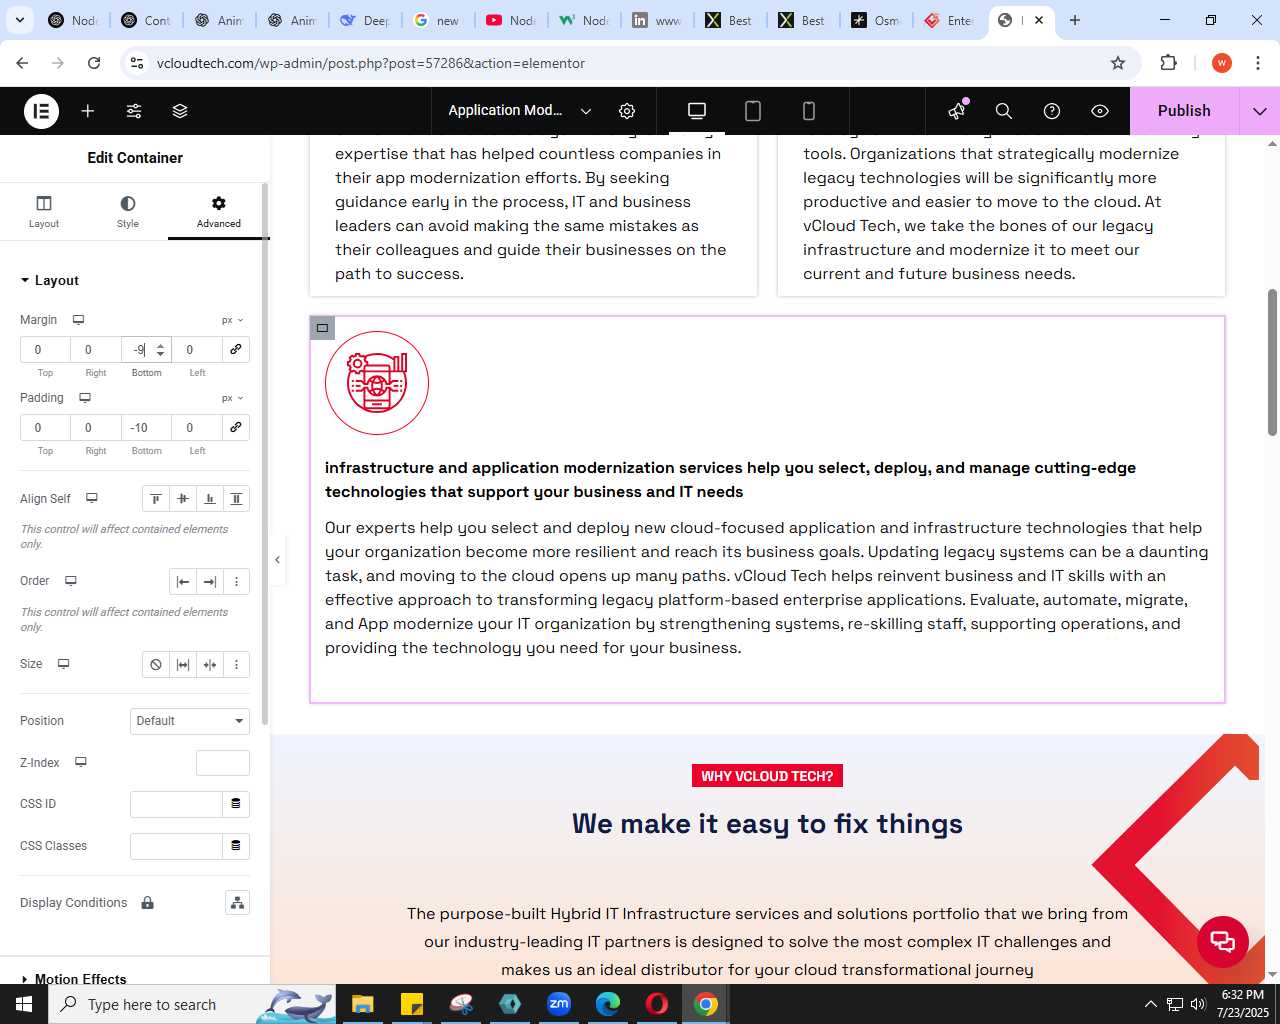The image size is (1280, 1024).
Task: Open What's New megaphone icon
Action: click(x=957, y=111)
